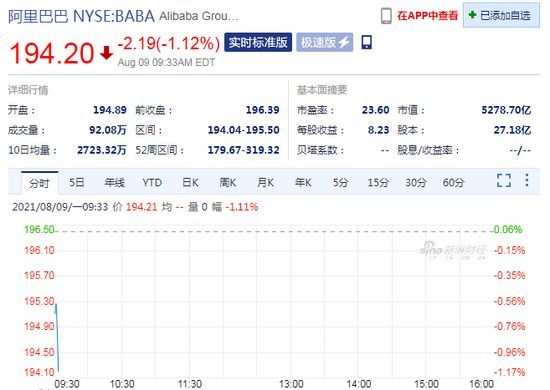The width and height of the screenshot is (550, 390).
Task: Toggle the chart fullscreen icon
Action: click(x=504, y=181)
